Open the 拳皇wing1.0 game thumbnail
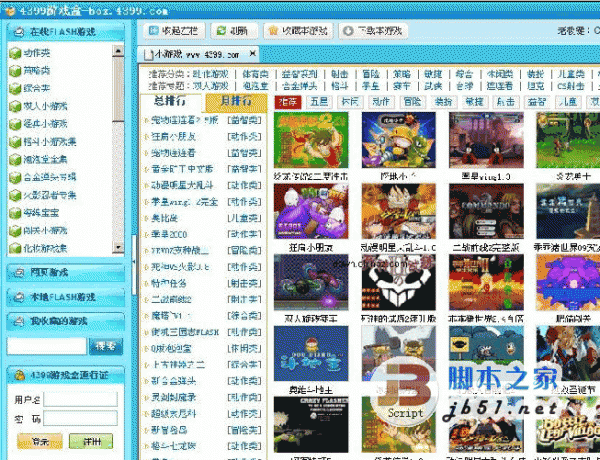The height and width of the screenshot is (460, 600). pyautogui.click(x=486, y=140)
